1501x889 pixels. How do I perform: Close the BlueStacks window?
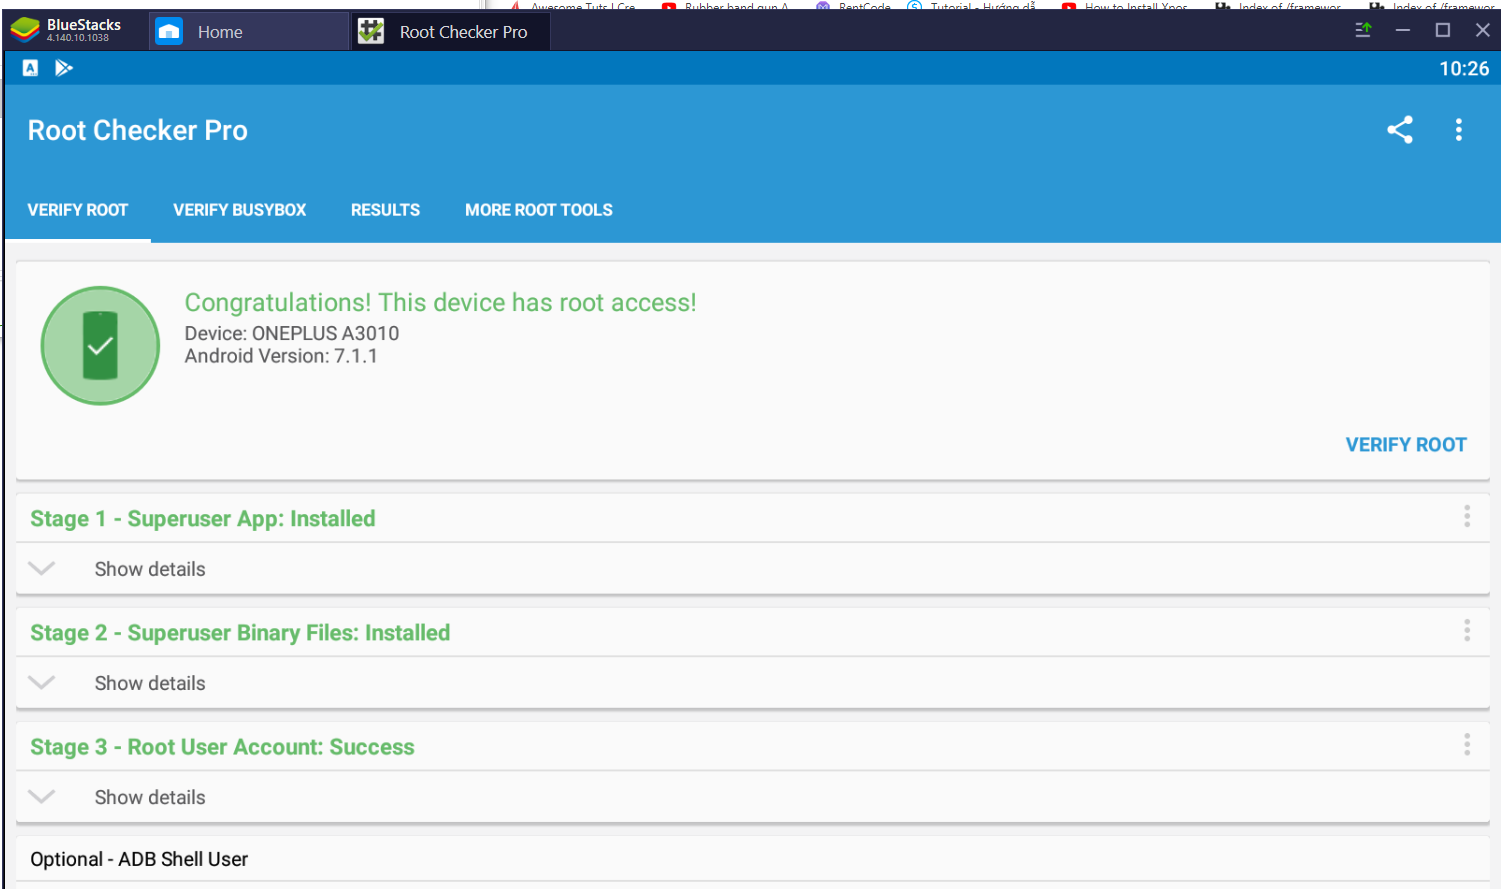pos(1483,31)
